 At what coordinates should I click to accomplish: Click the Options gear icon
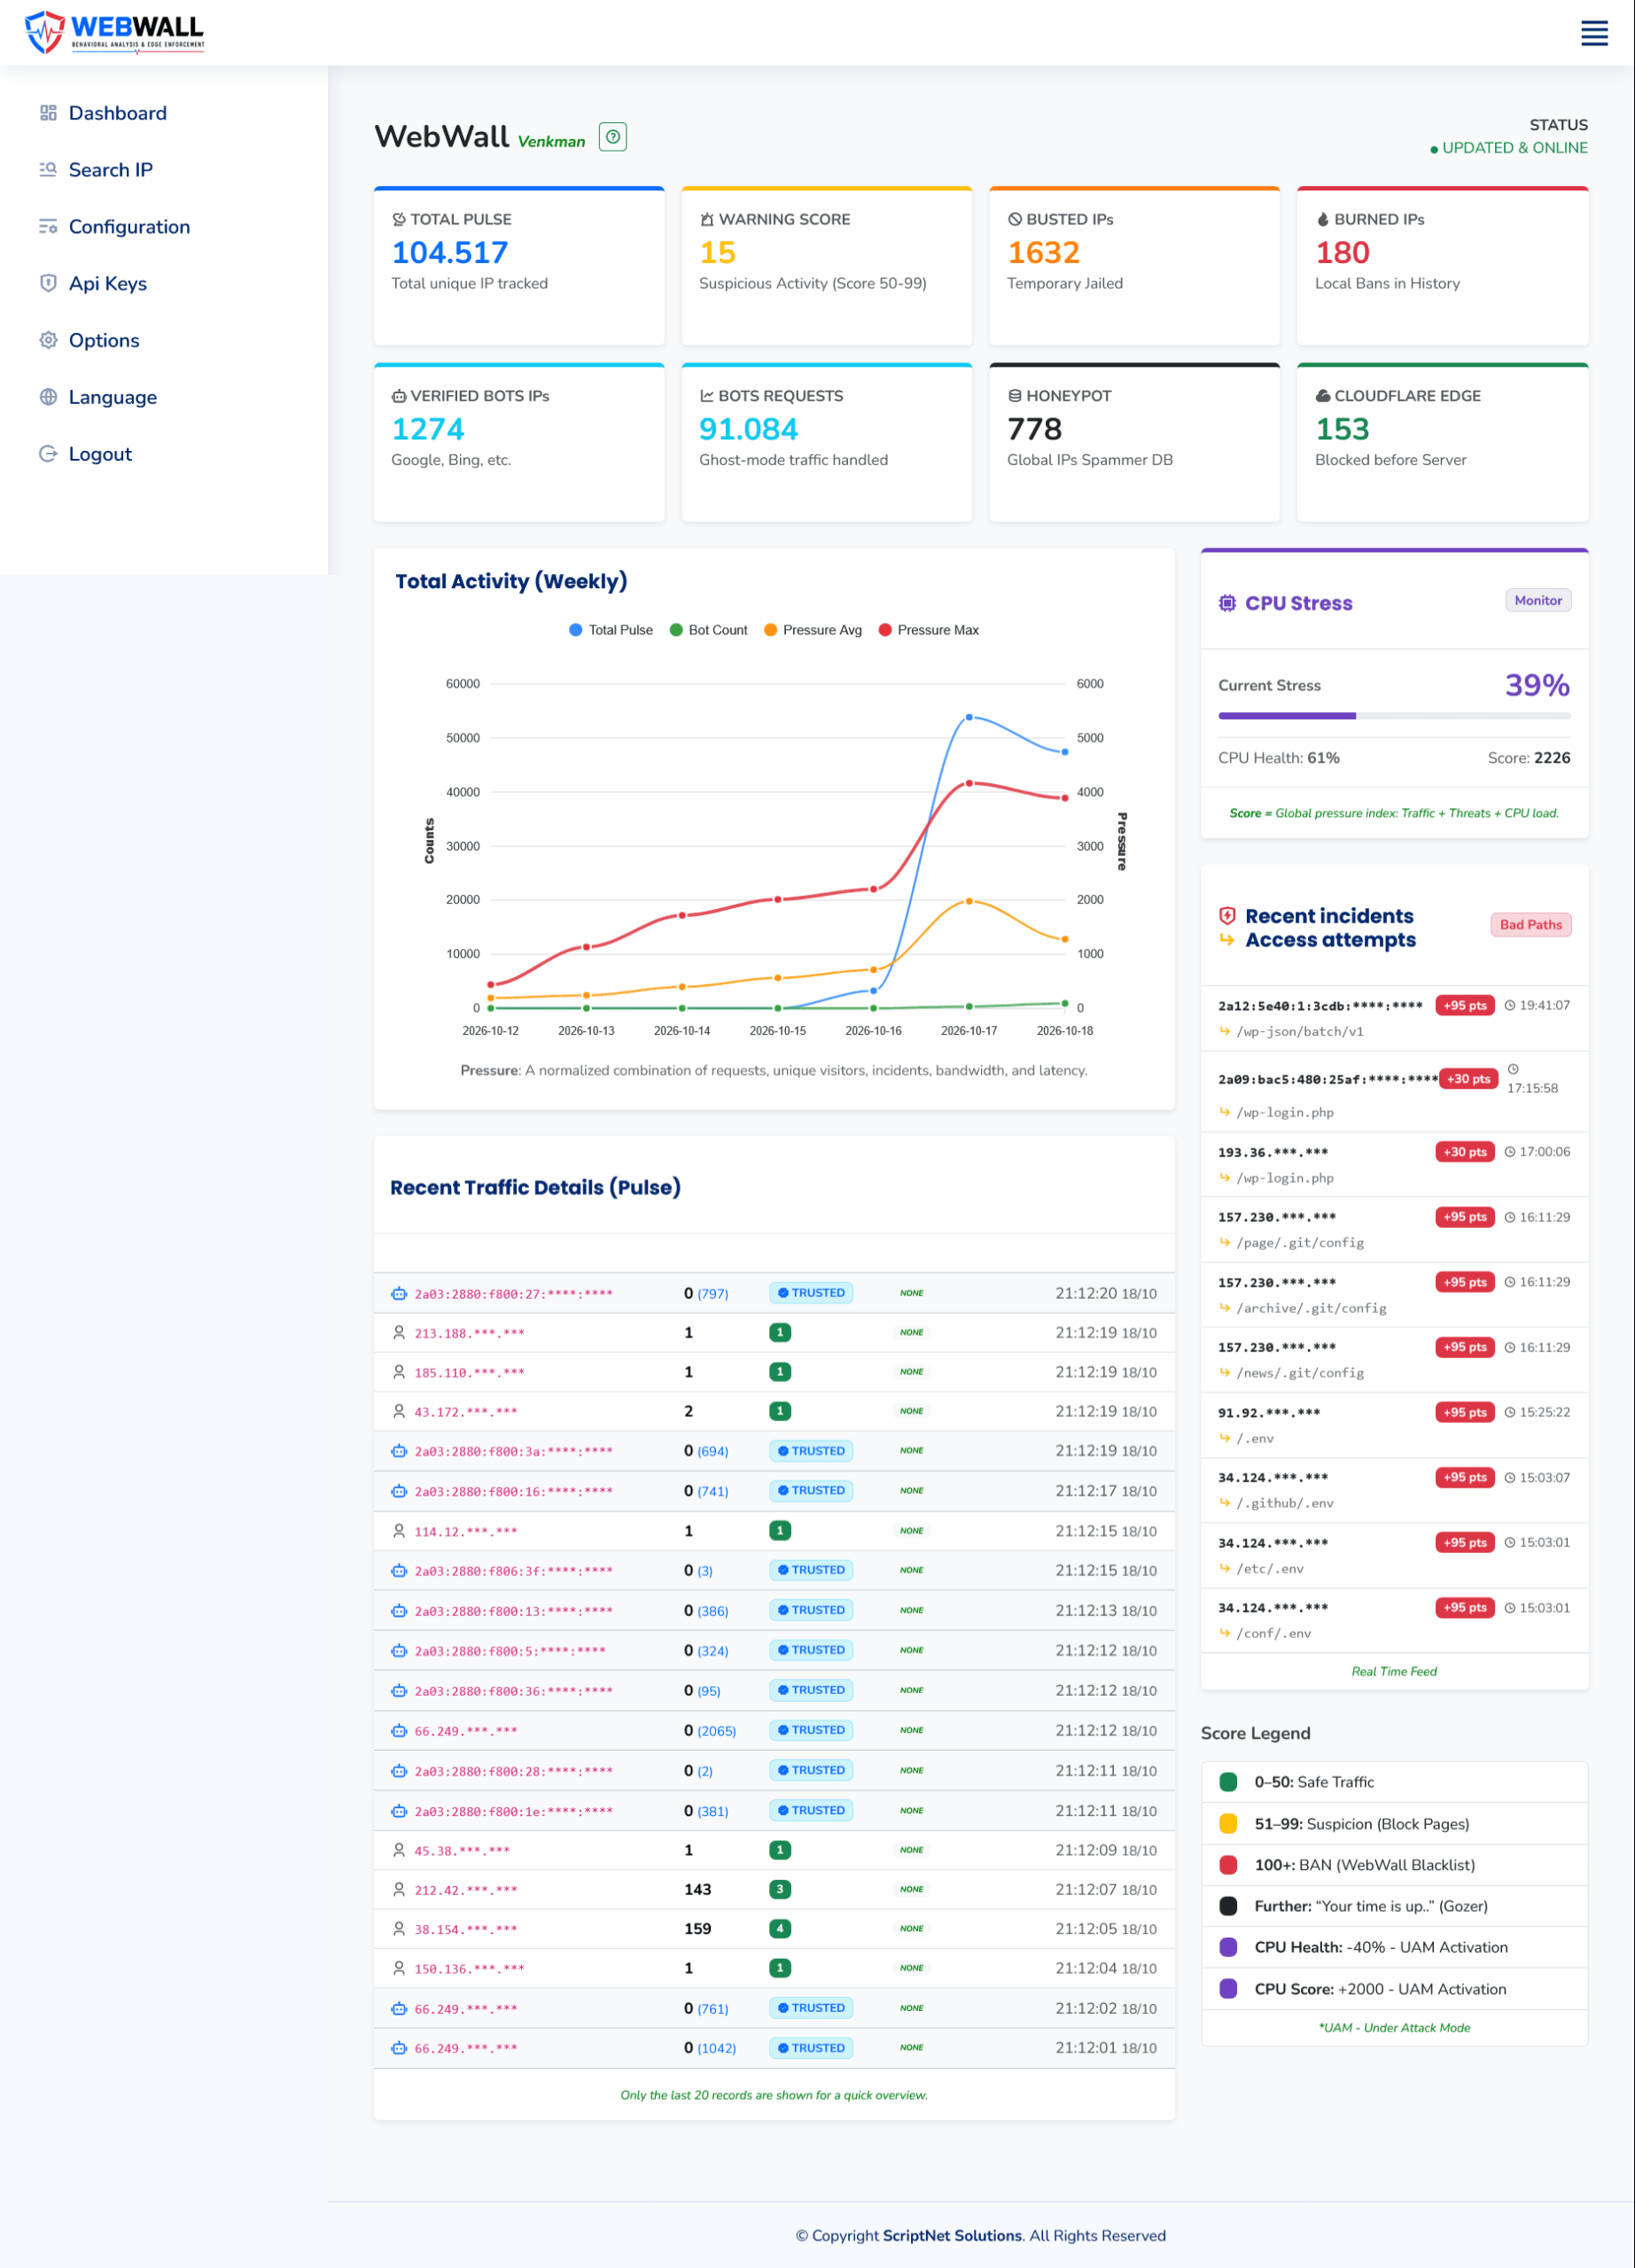(x=48, y=340)
